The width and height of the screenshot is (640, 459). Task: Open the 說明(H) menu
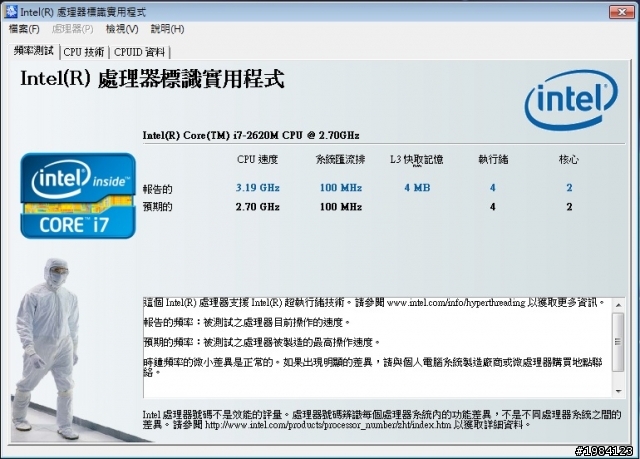pyautogui.click(x=167, y=29)
